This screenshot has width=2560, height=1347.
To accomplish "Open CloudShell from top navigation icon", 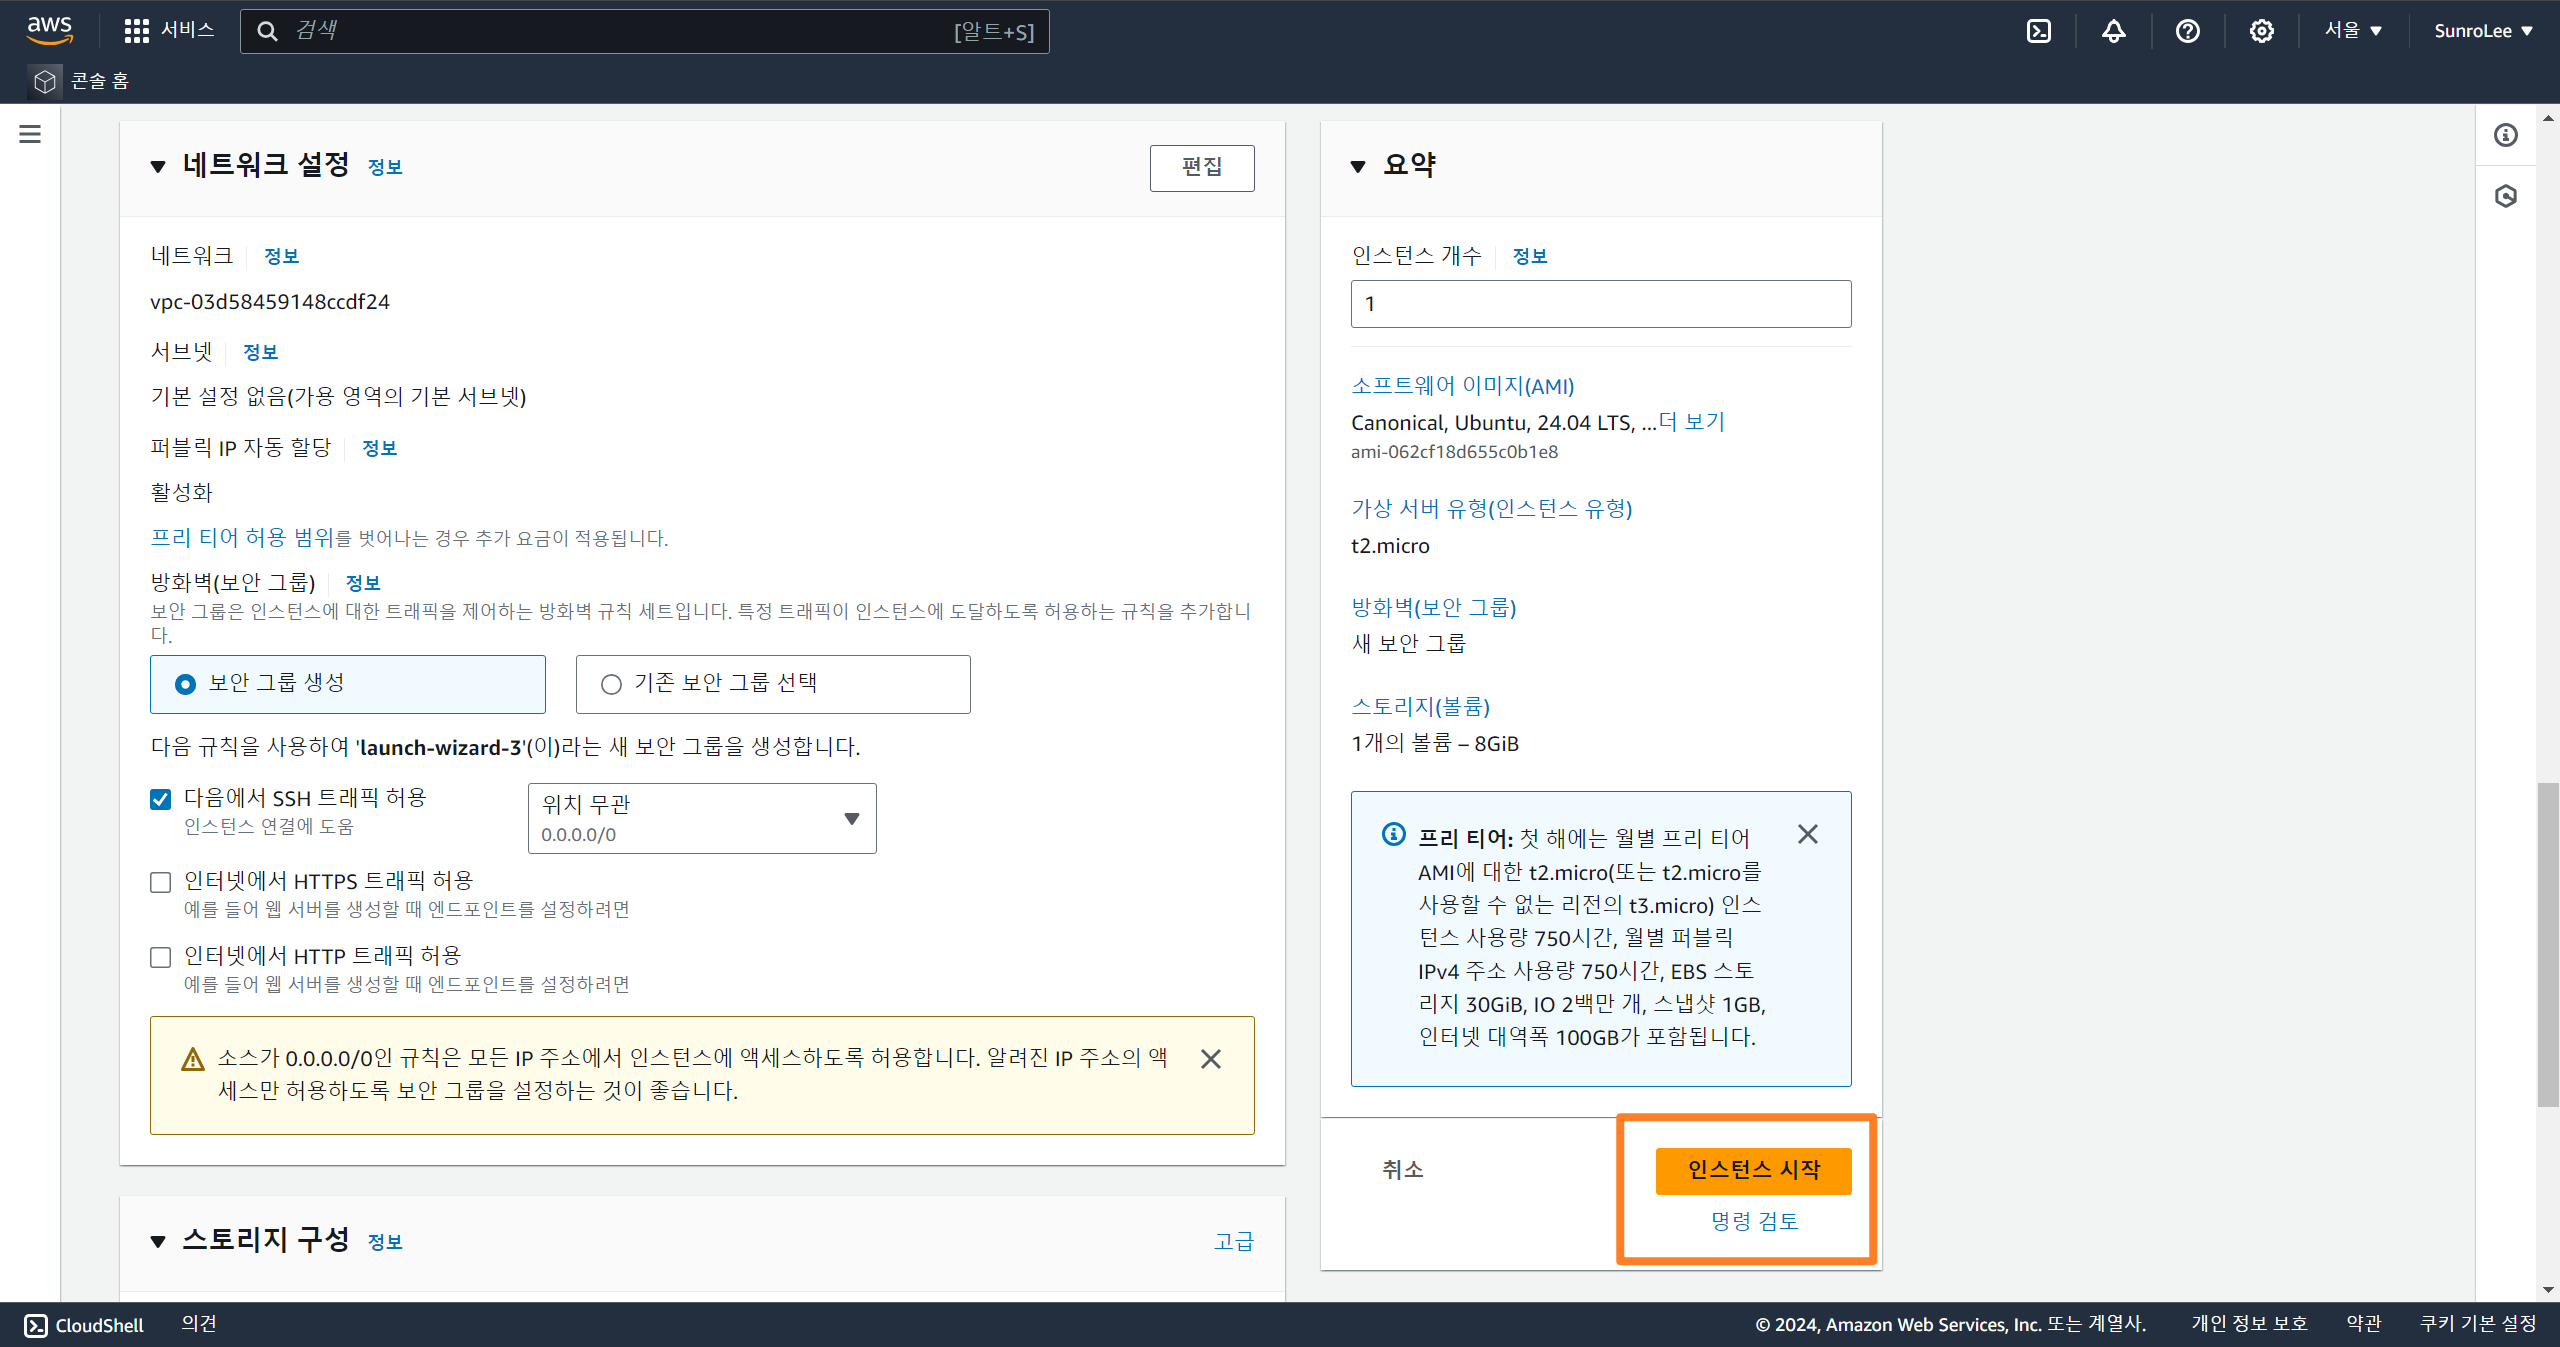I will (2038, 31).
